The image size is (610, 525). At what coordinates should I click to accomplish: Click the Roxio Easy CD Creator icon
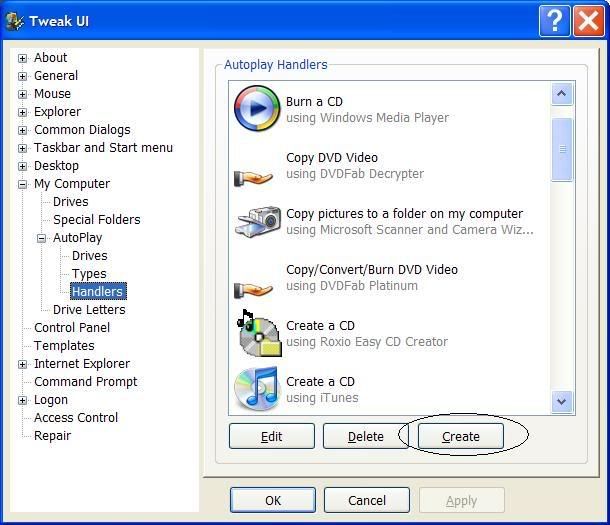(256, 333)
